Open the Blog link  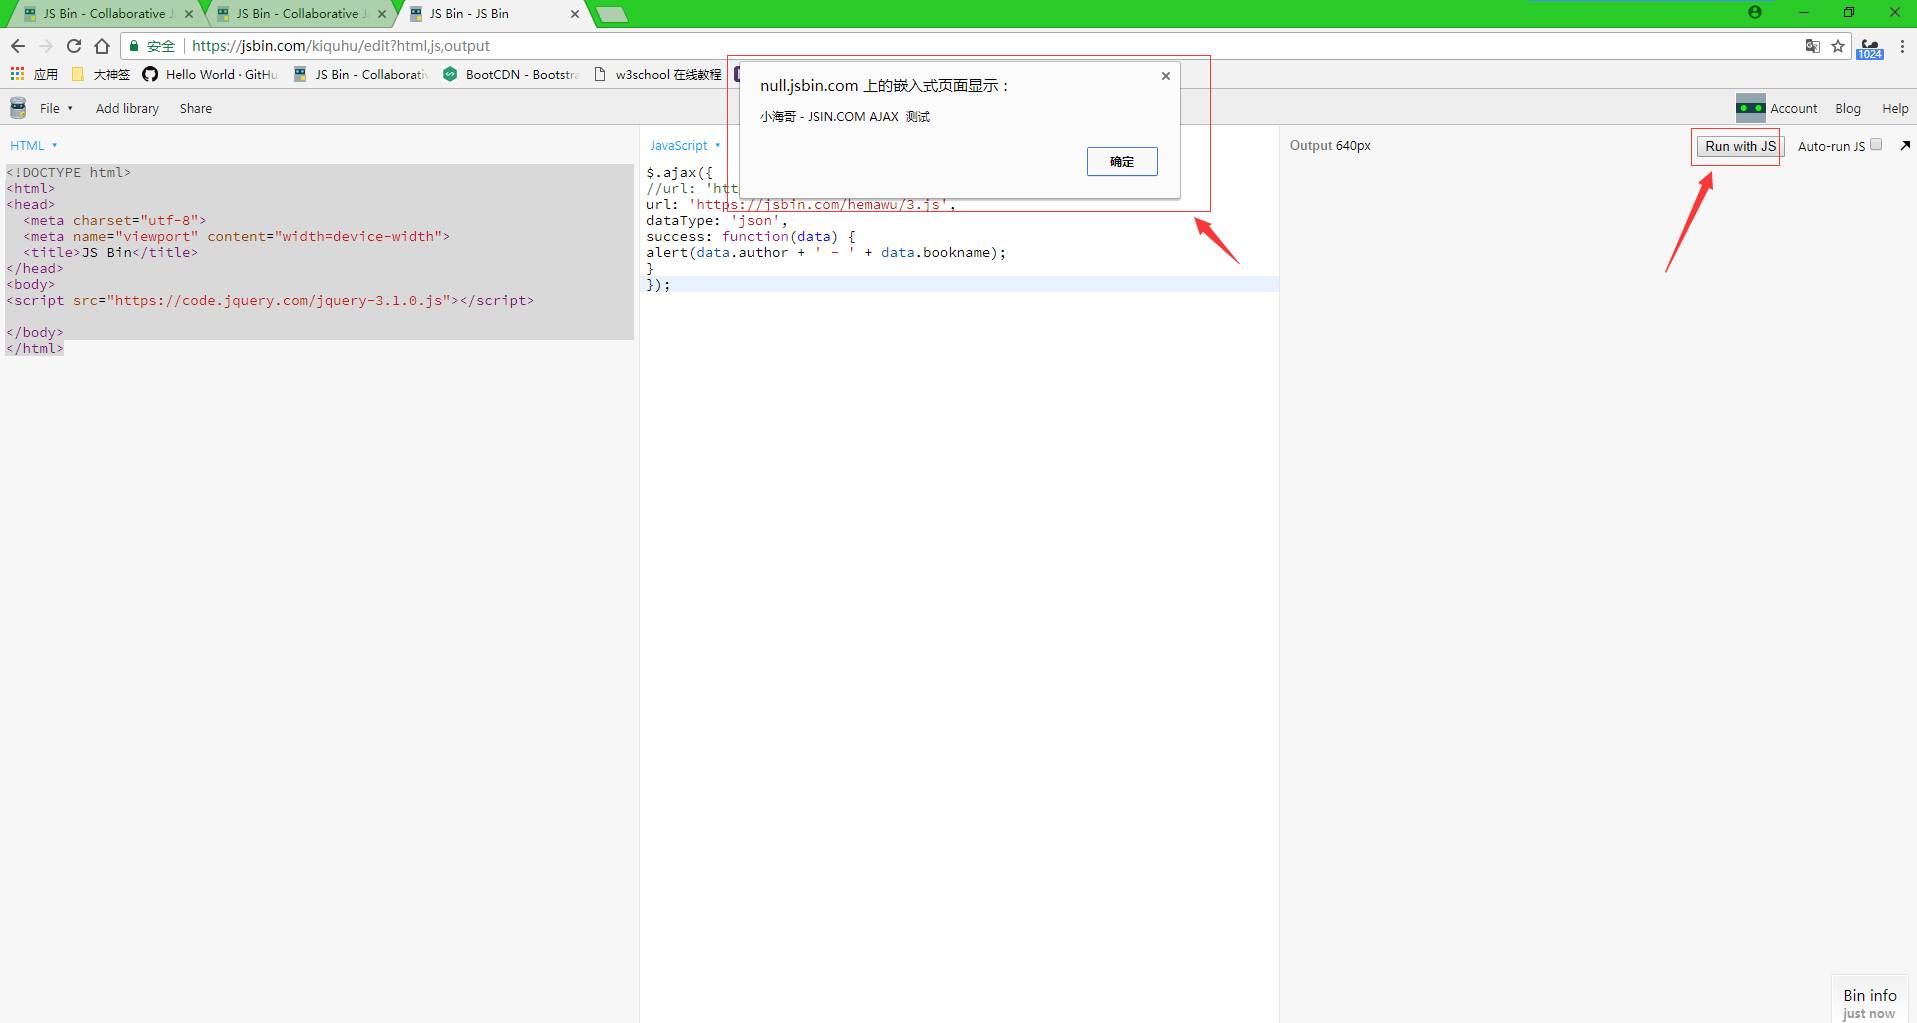pyautogui.click(x=1848, y=108)
